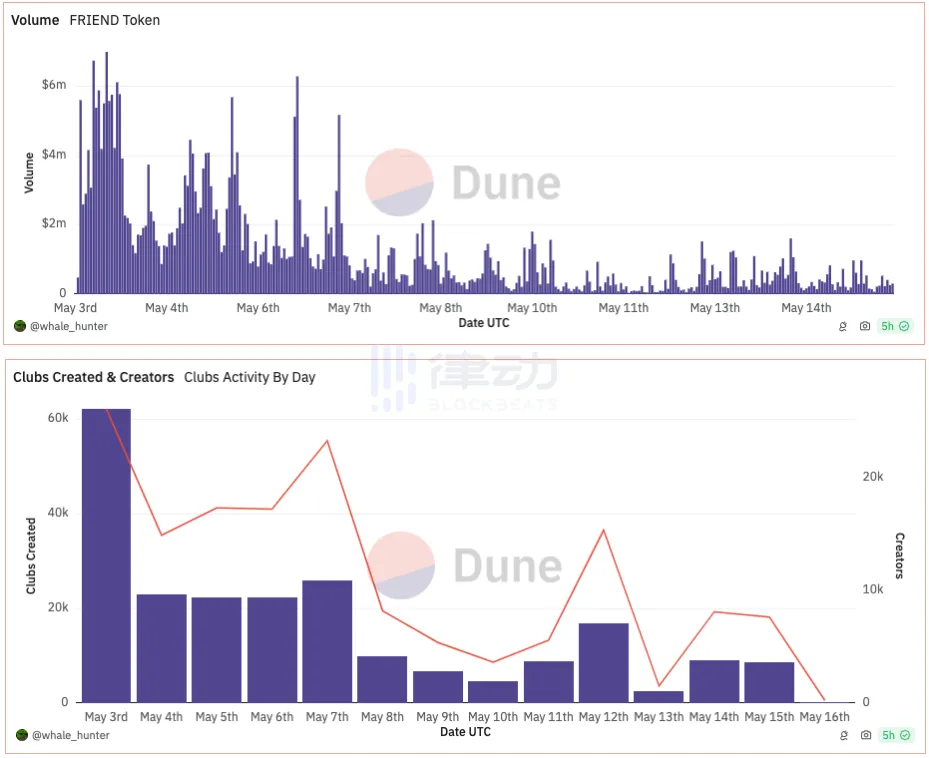Click the May 15th bar in Clubs chart

pyautogui.click(x=769, y=682)
